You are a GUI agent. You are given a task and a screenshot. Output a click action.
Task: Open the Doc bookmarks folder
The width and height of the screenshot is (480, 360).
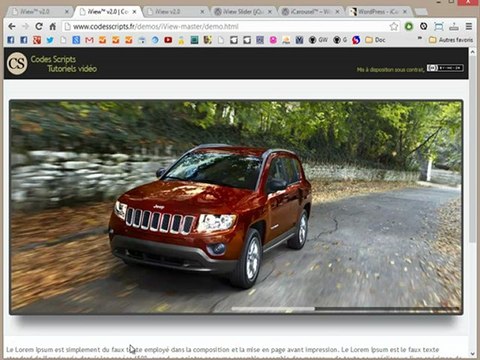point(375,40)
